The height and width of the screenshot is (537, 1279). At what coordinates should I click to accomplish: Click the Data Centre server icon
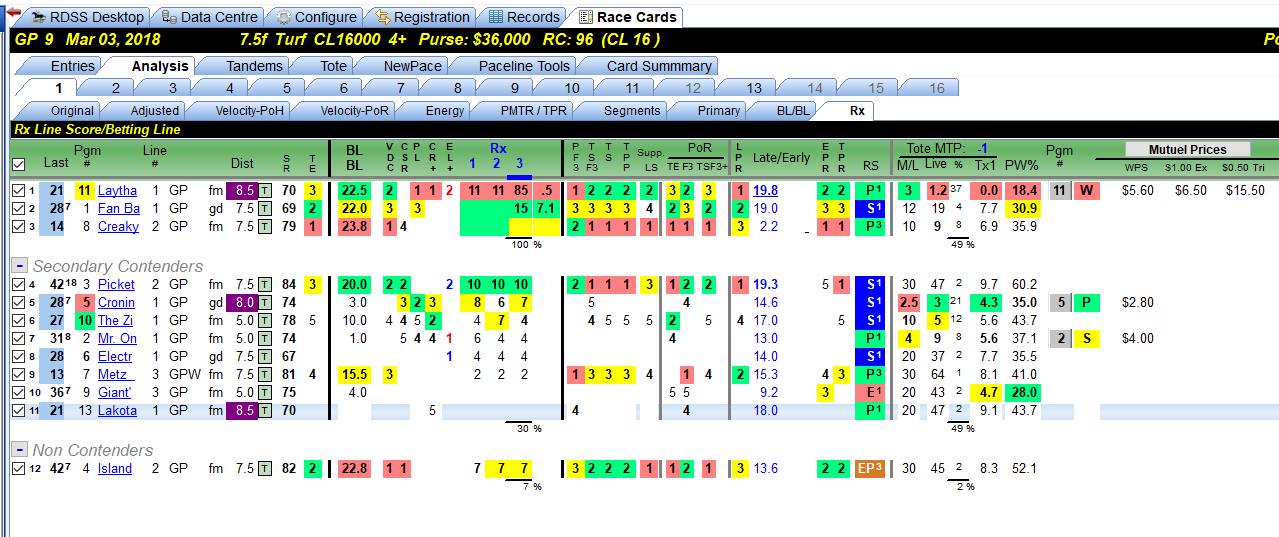click(169, 17)
